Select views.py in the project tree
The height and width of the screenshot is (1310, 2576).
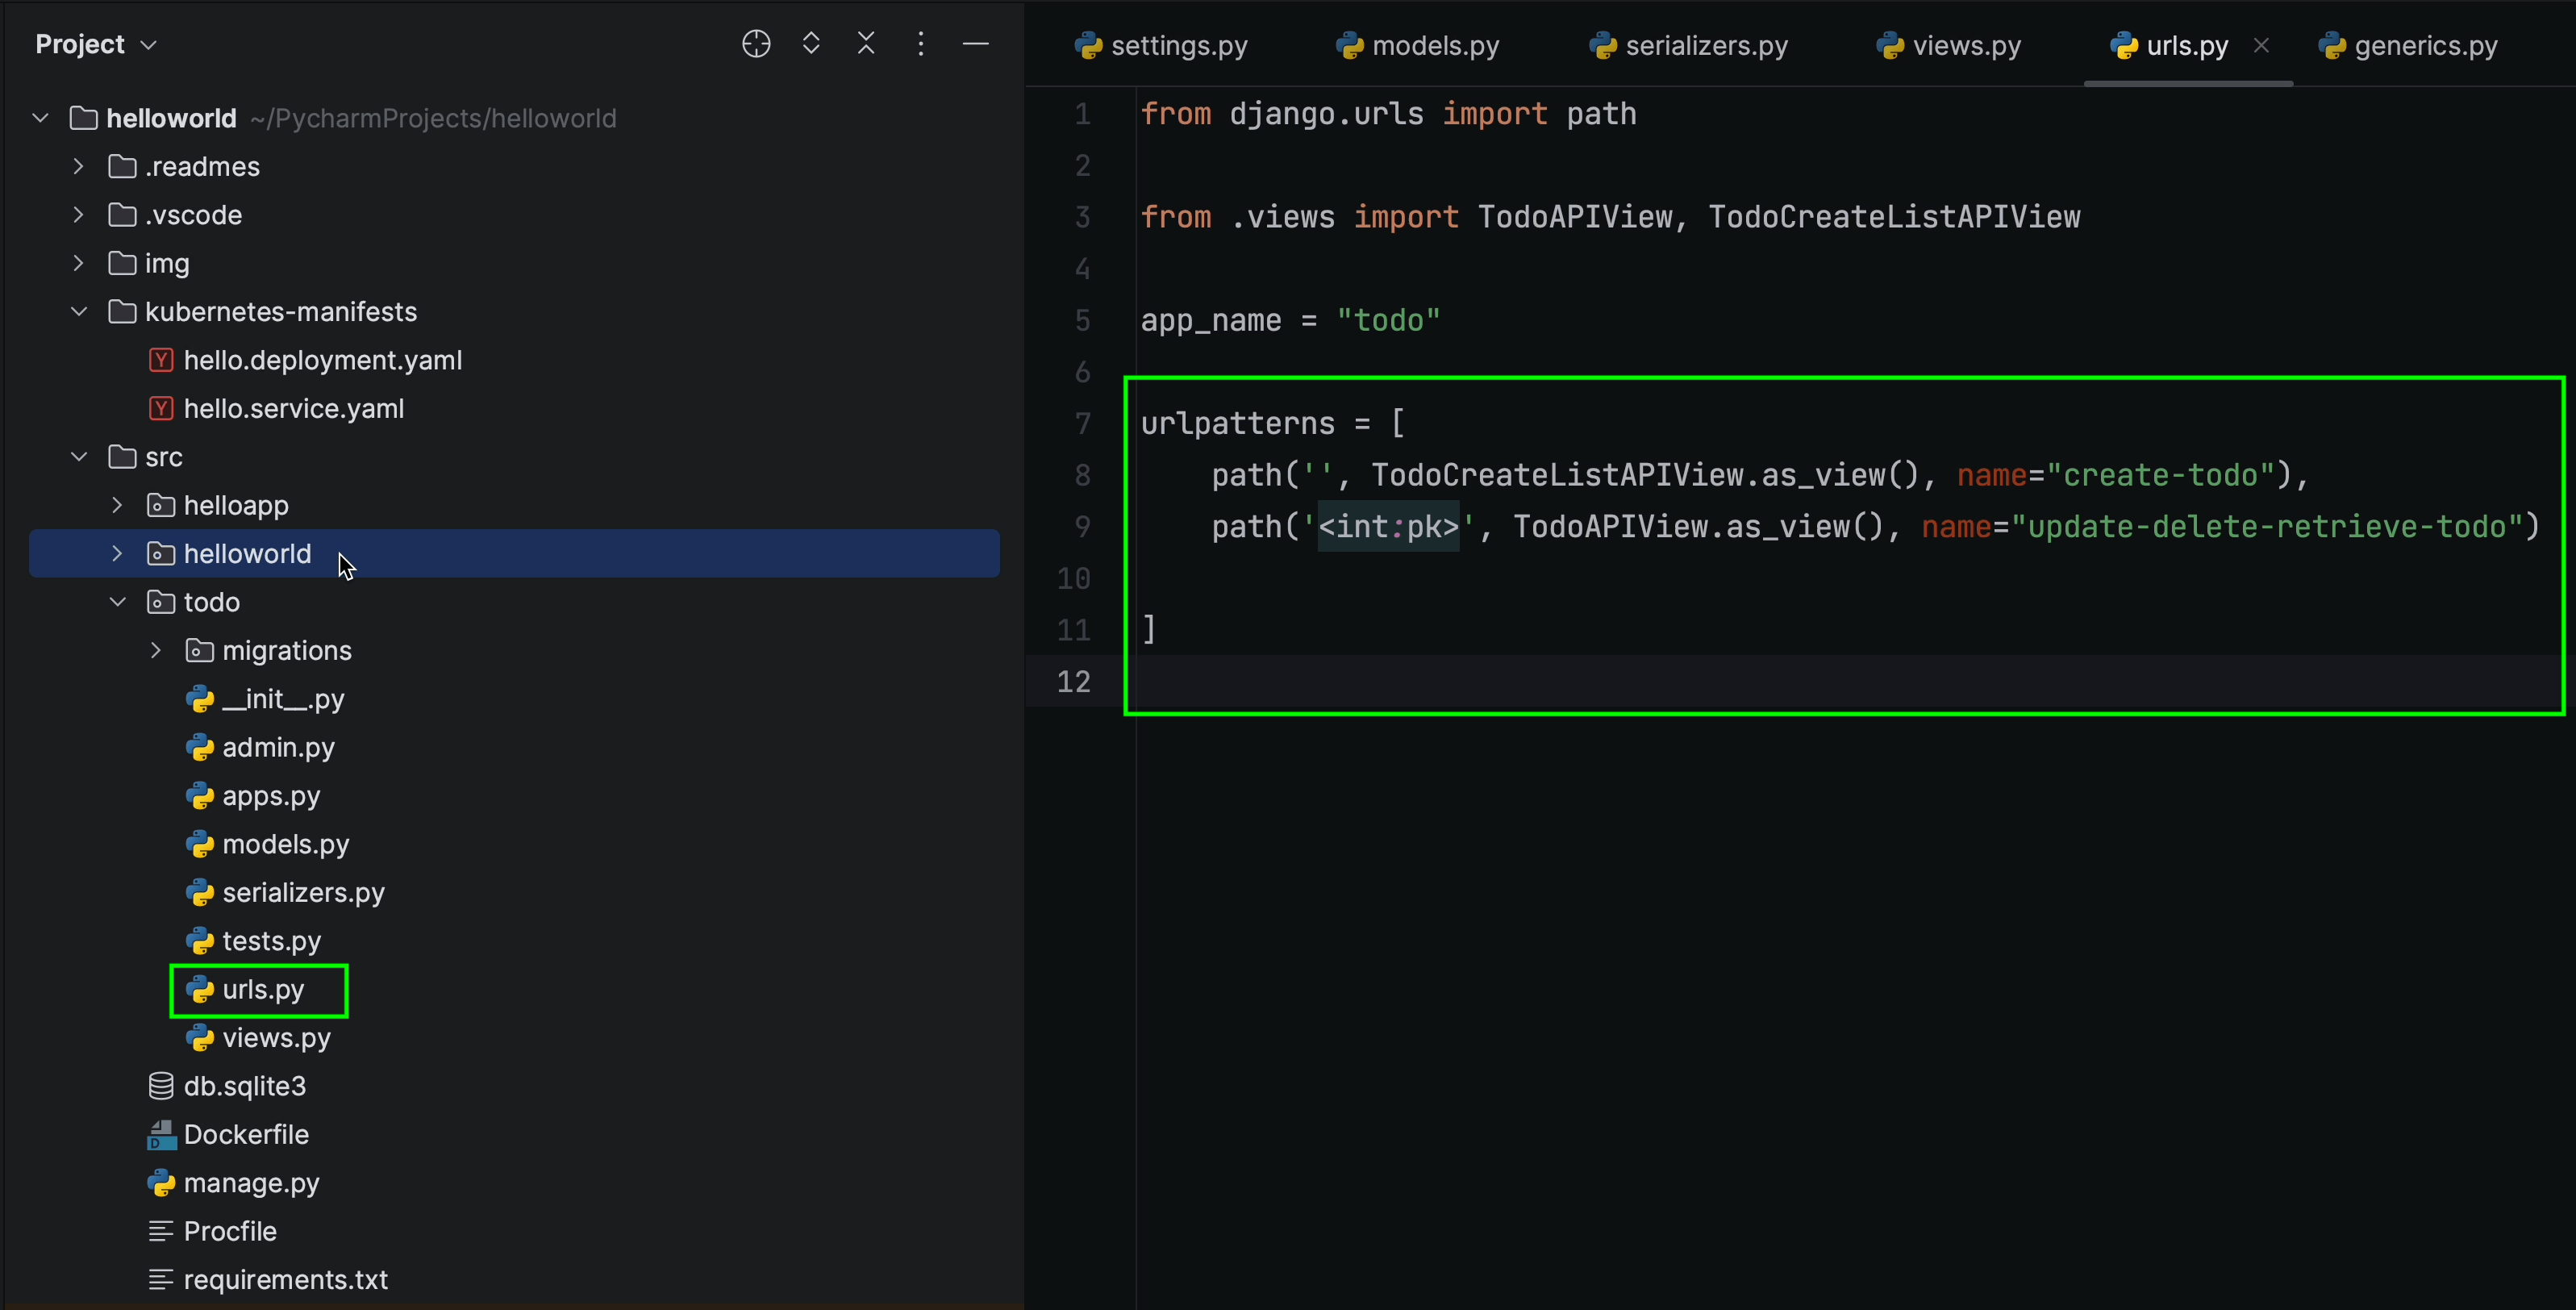pyautogui.click(x=276, y=1038)
